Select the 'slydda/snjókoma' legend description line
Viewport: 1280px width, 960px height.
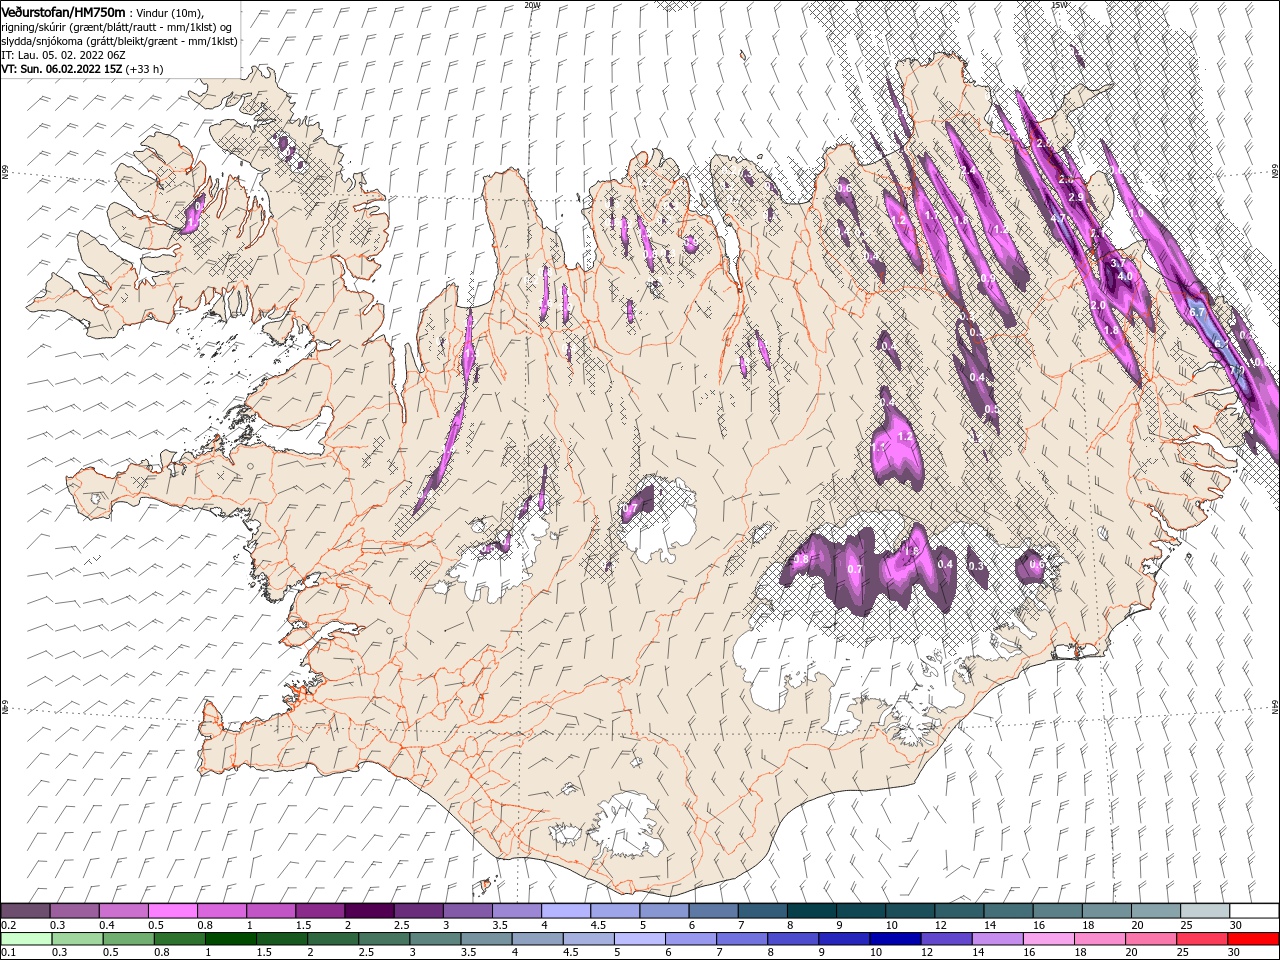119,41
